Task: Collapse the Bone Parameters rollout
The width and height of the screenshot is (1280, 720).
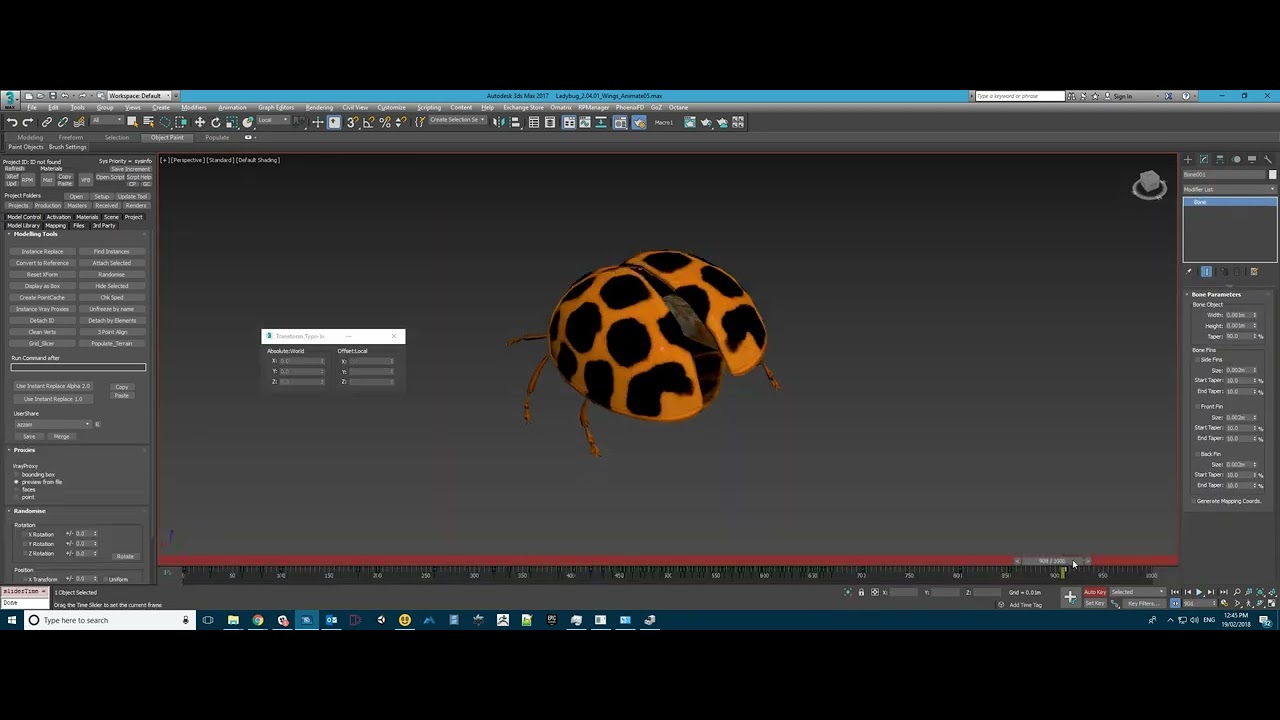Action: 1215,294
